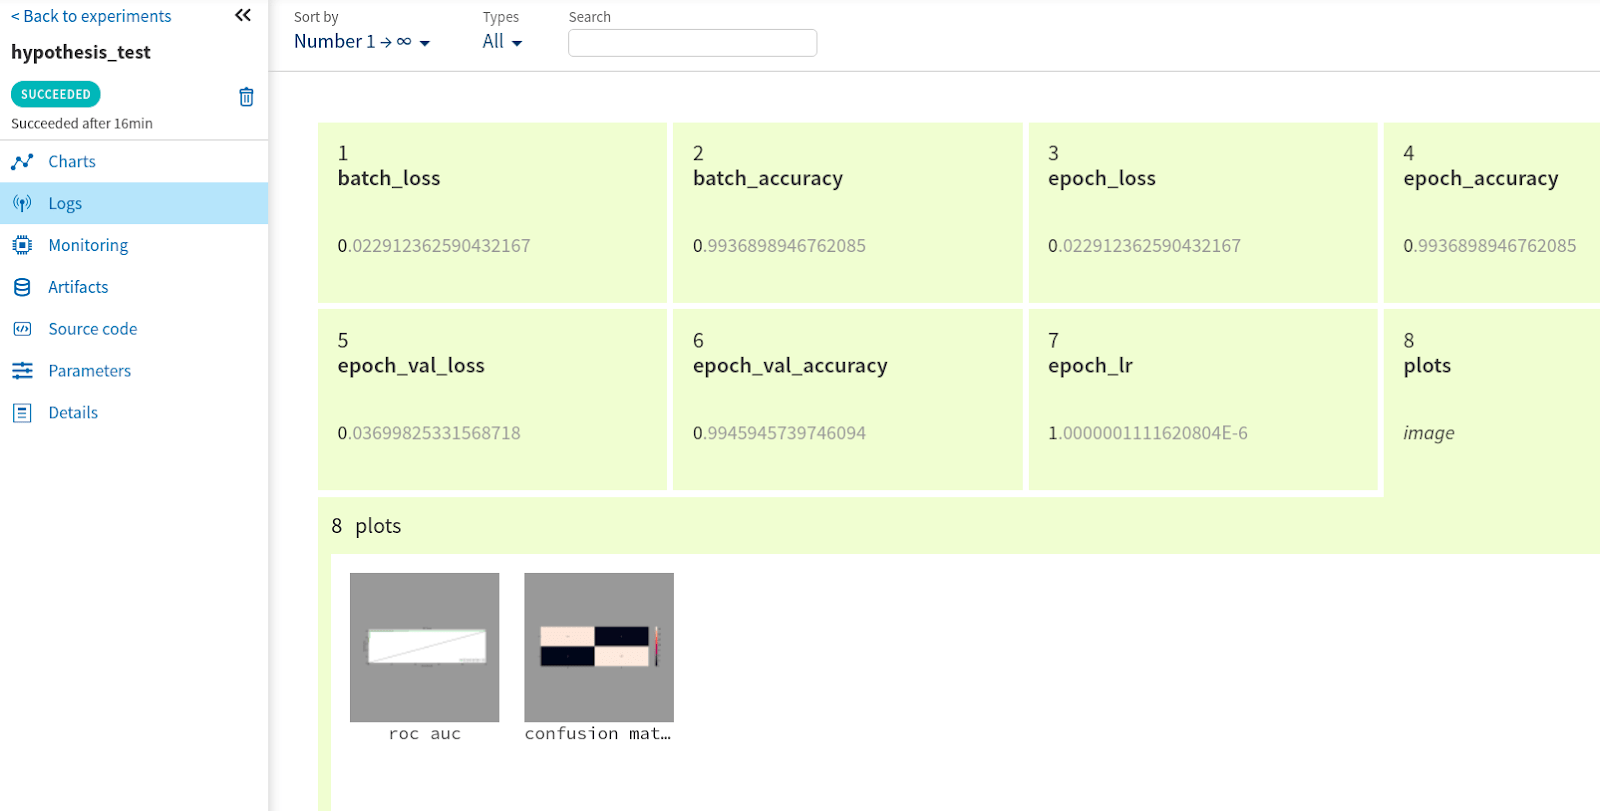Open the Sort by Number dropdown
1600x811 pixels.
tap(362, 42)
